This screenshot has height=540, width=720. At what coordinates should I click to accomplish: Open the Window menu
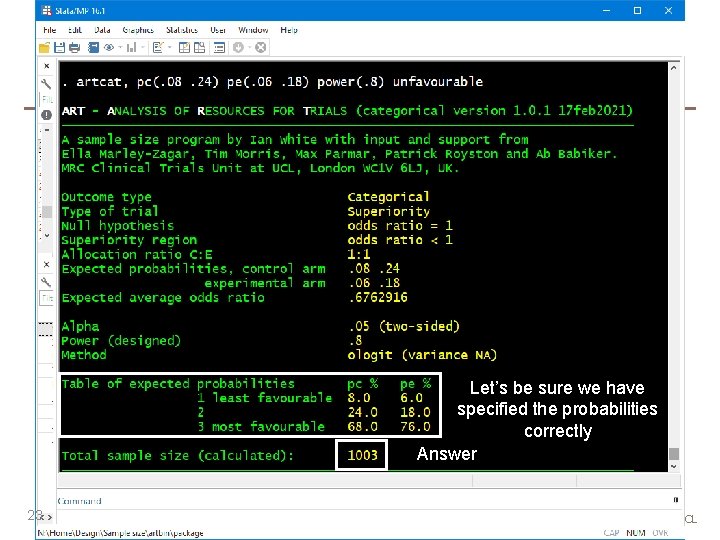tap(253, 30)
